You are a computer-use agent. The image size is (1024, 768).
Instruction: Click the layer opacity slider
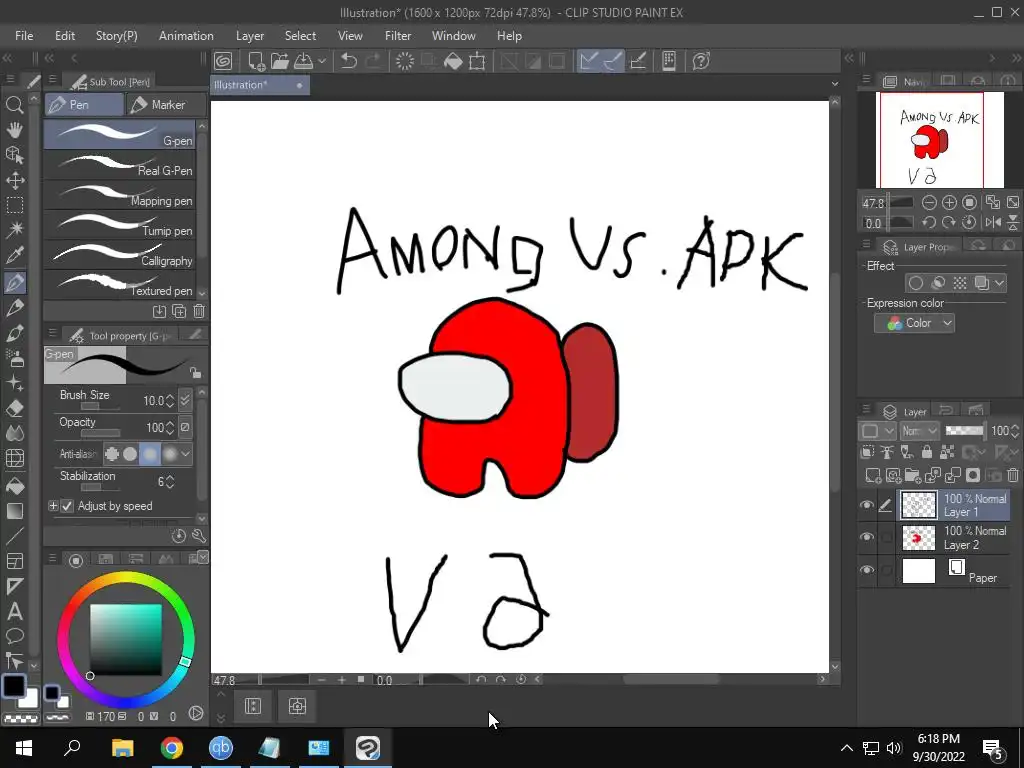click(x=965, y=430)
